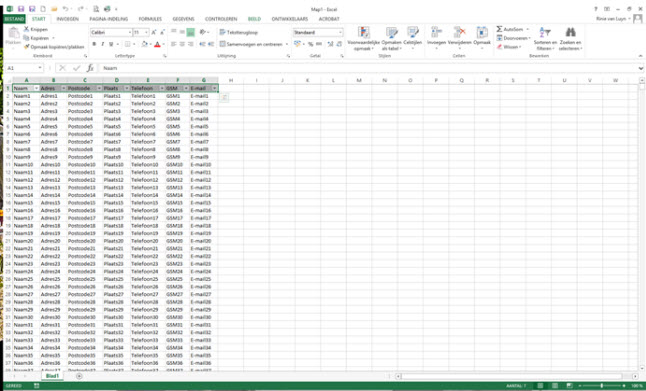Toggle italic formatting
The image size is (646, 391).
click(102, 44)
